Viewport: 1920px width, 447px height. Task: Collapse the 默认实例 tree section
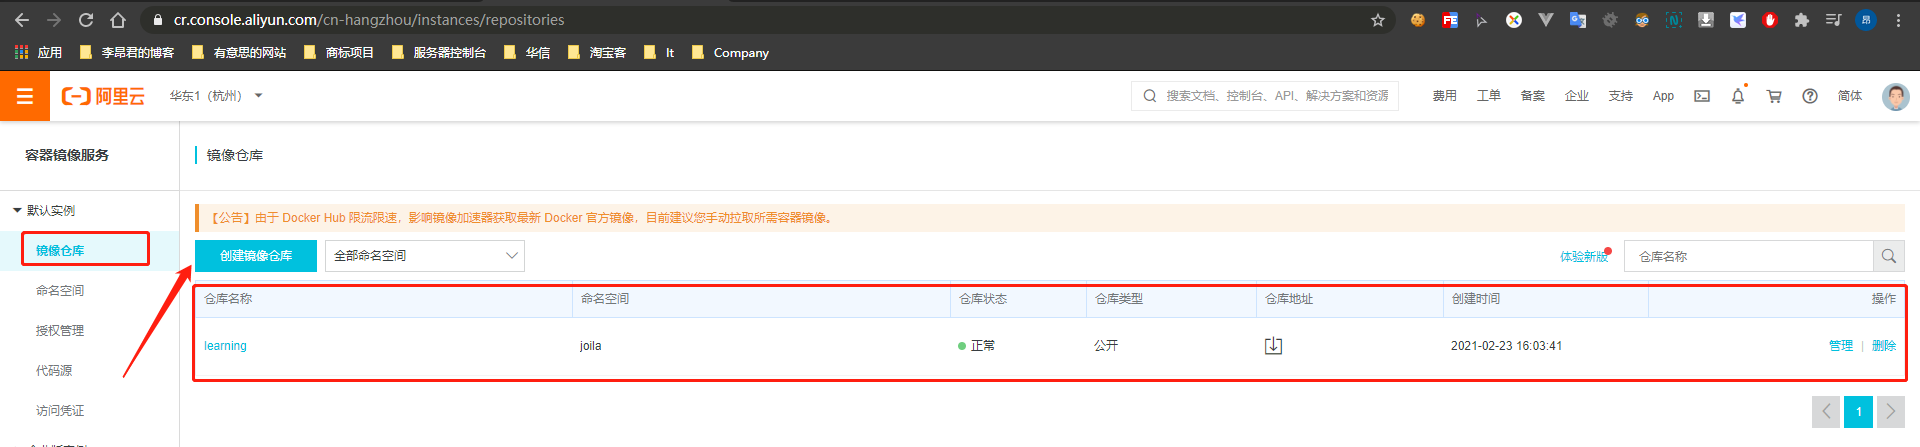coord(18,210)
